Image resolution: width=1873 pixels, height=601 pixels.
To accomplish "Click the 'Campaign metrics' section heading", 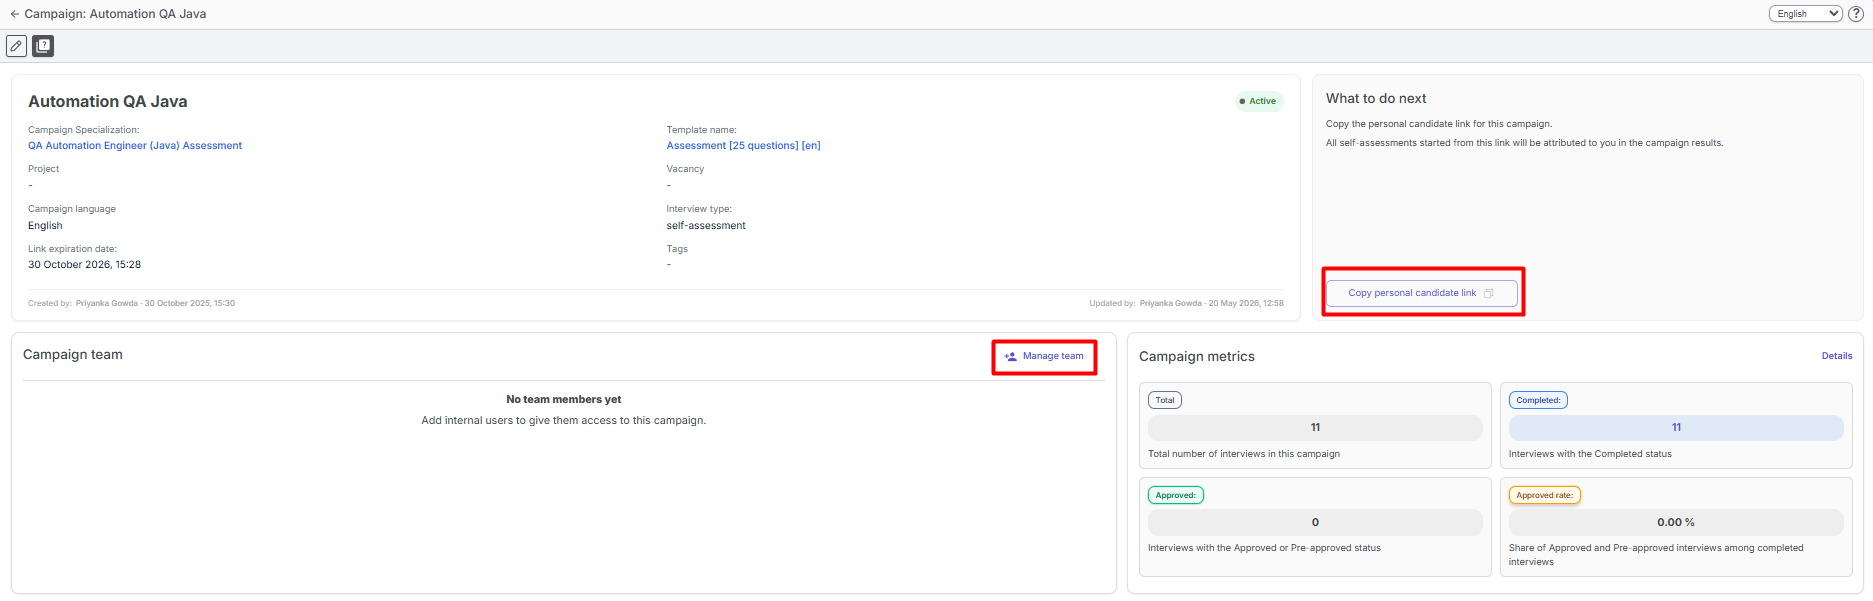I will point(1197,357).
